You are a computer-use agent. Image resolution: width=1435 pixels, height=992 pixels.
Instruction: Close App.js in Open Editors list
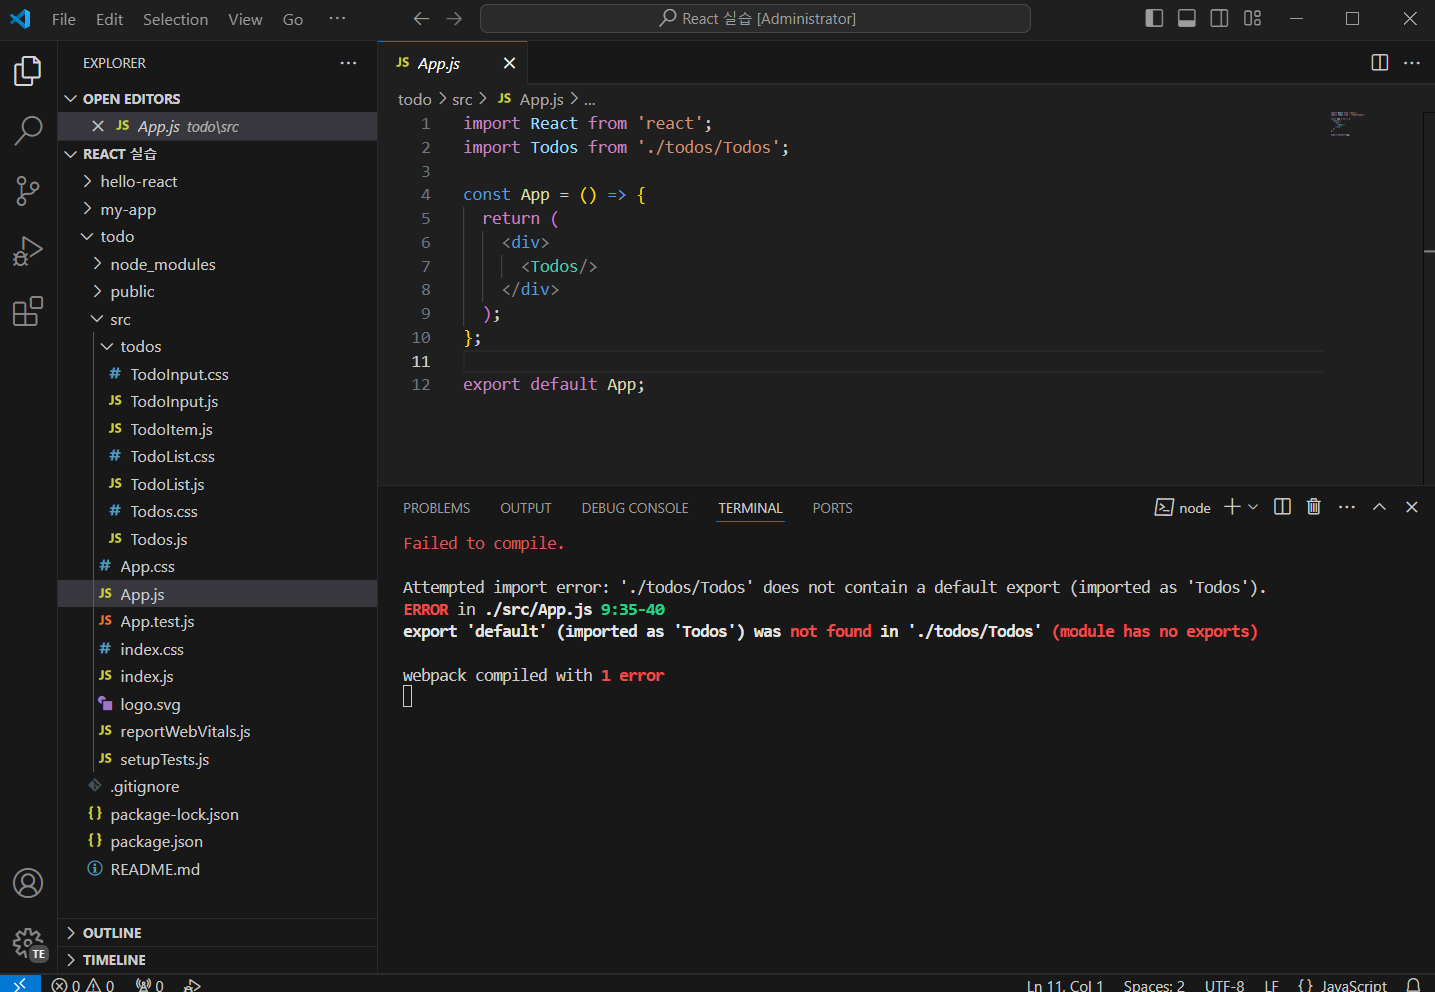(98, 126)
